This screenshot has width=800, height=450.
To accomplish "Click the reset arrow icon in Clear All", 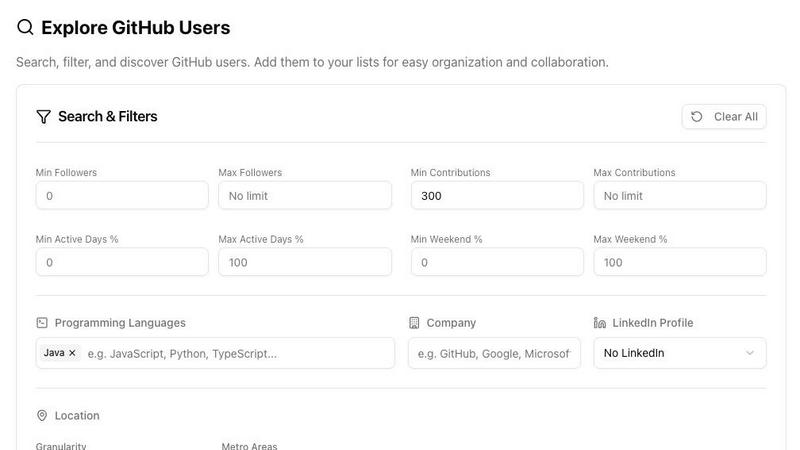I will click(697, 117).
